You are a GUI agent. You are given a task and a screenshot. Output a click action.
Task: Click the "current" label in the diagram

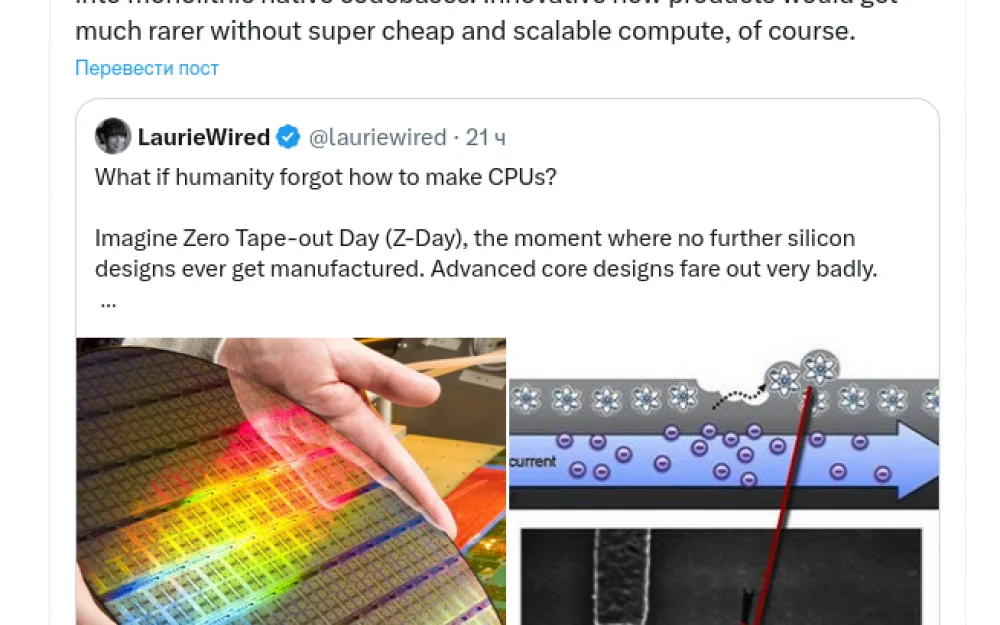pyautogui.click(x=533, y=461)
